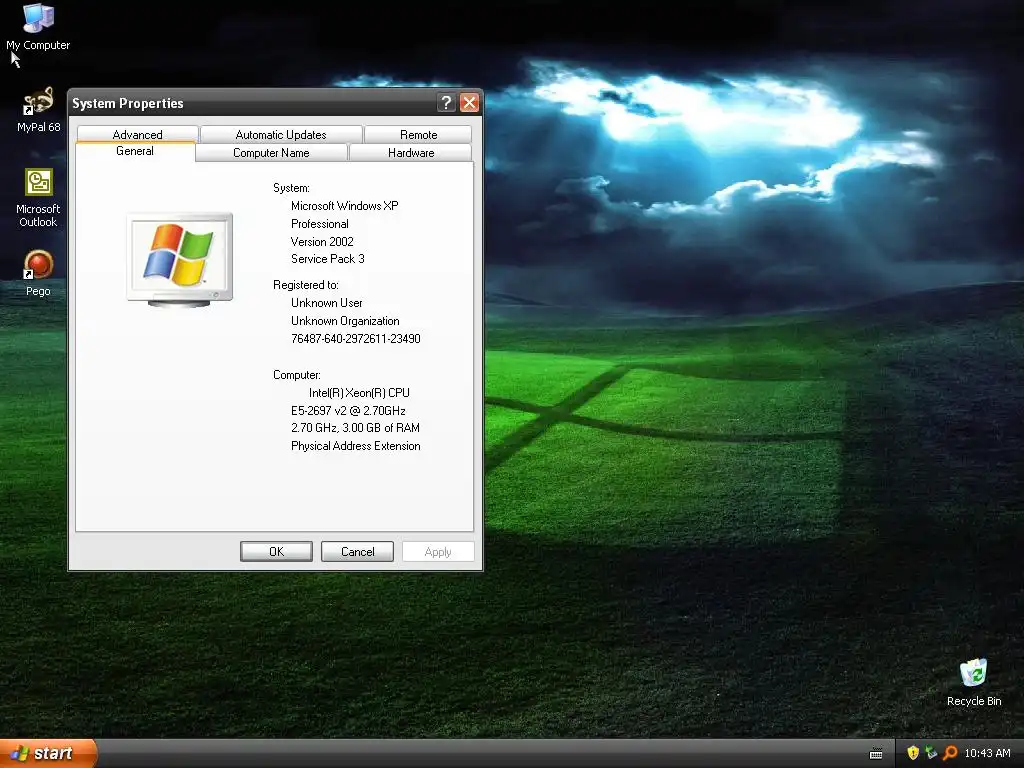This screenshot has width=1024, height=768.
Task: Open the Start menu
Action: tap(48, 753)
